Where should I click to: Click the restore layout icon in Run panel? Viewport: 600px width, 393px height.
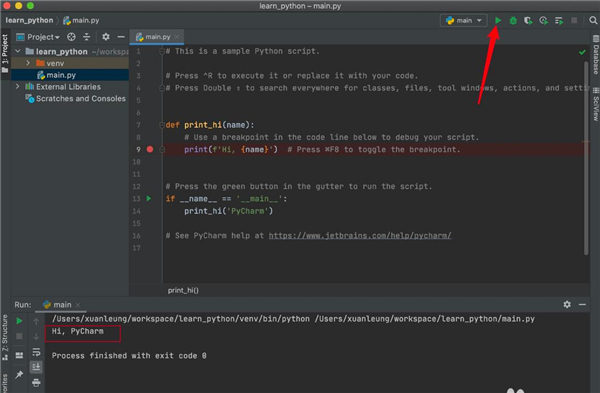(19, 355)
